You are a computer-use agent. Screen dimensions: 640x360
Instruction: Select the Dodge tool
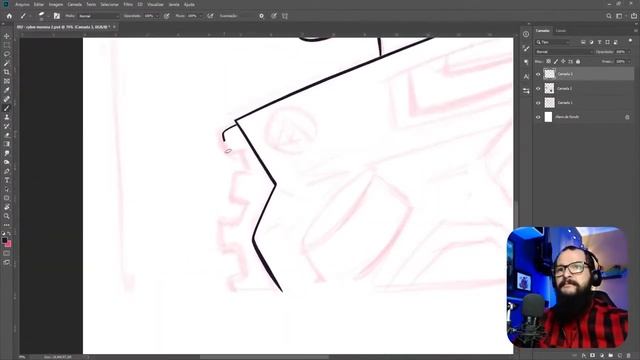tap(7, 162)
